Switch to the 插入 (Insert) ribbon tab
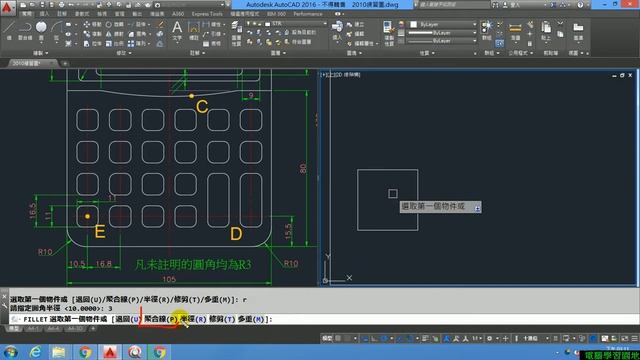The width and height of the screenshot is (640, 360). [44, 14]
